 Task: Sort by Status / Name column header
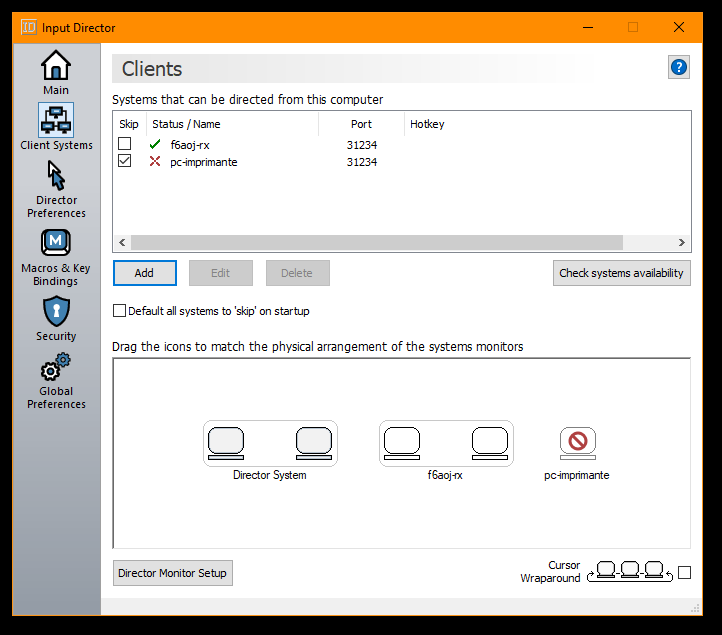click(233, 124)
